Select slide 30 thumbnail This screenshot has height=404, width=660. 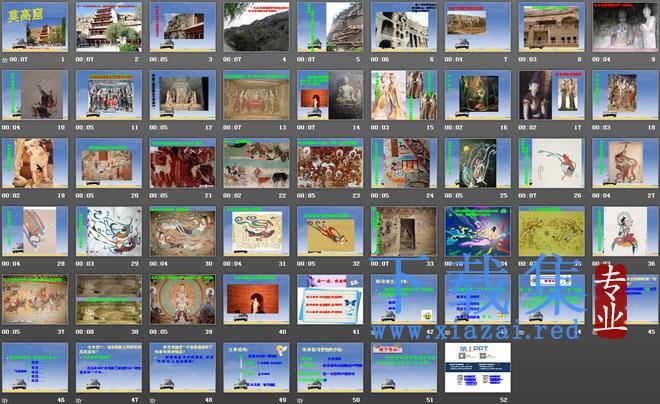(x=182, y=231)
